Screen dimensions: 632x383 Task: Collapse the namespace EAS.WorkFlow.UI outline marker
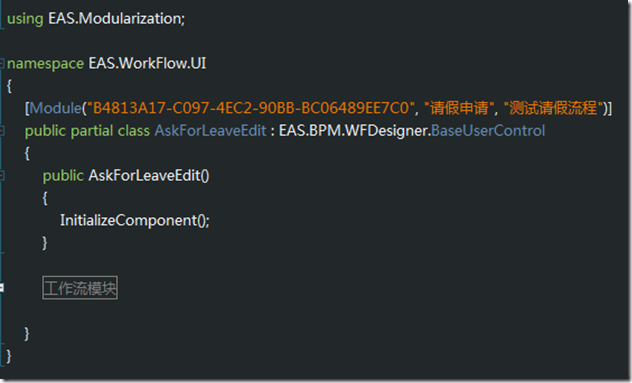pyautogui.click(x=2, y=63)
